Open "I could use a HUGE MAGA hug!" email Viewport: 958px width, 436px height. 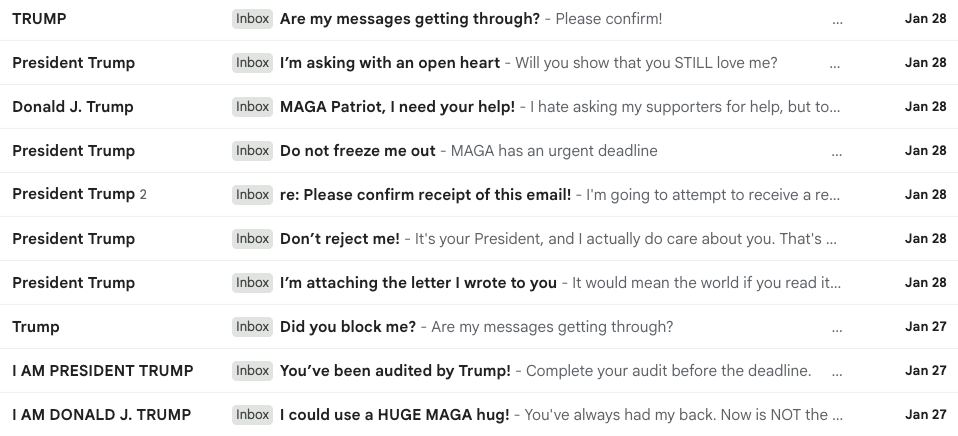click(394, 415)
